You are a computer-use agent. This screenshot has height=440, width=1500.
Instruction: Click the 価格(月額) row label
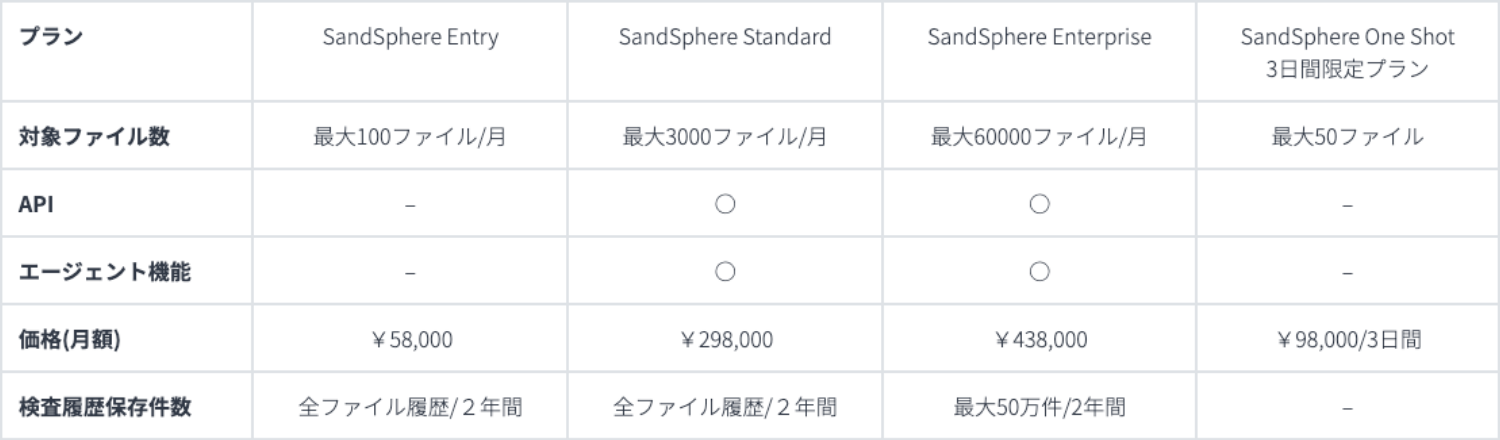tap(70, 340)
